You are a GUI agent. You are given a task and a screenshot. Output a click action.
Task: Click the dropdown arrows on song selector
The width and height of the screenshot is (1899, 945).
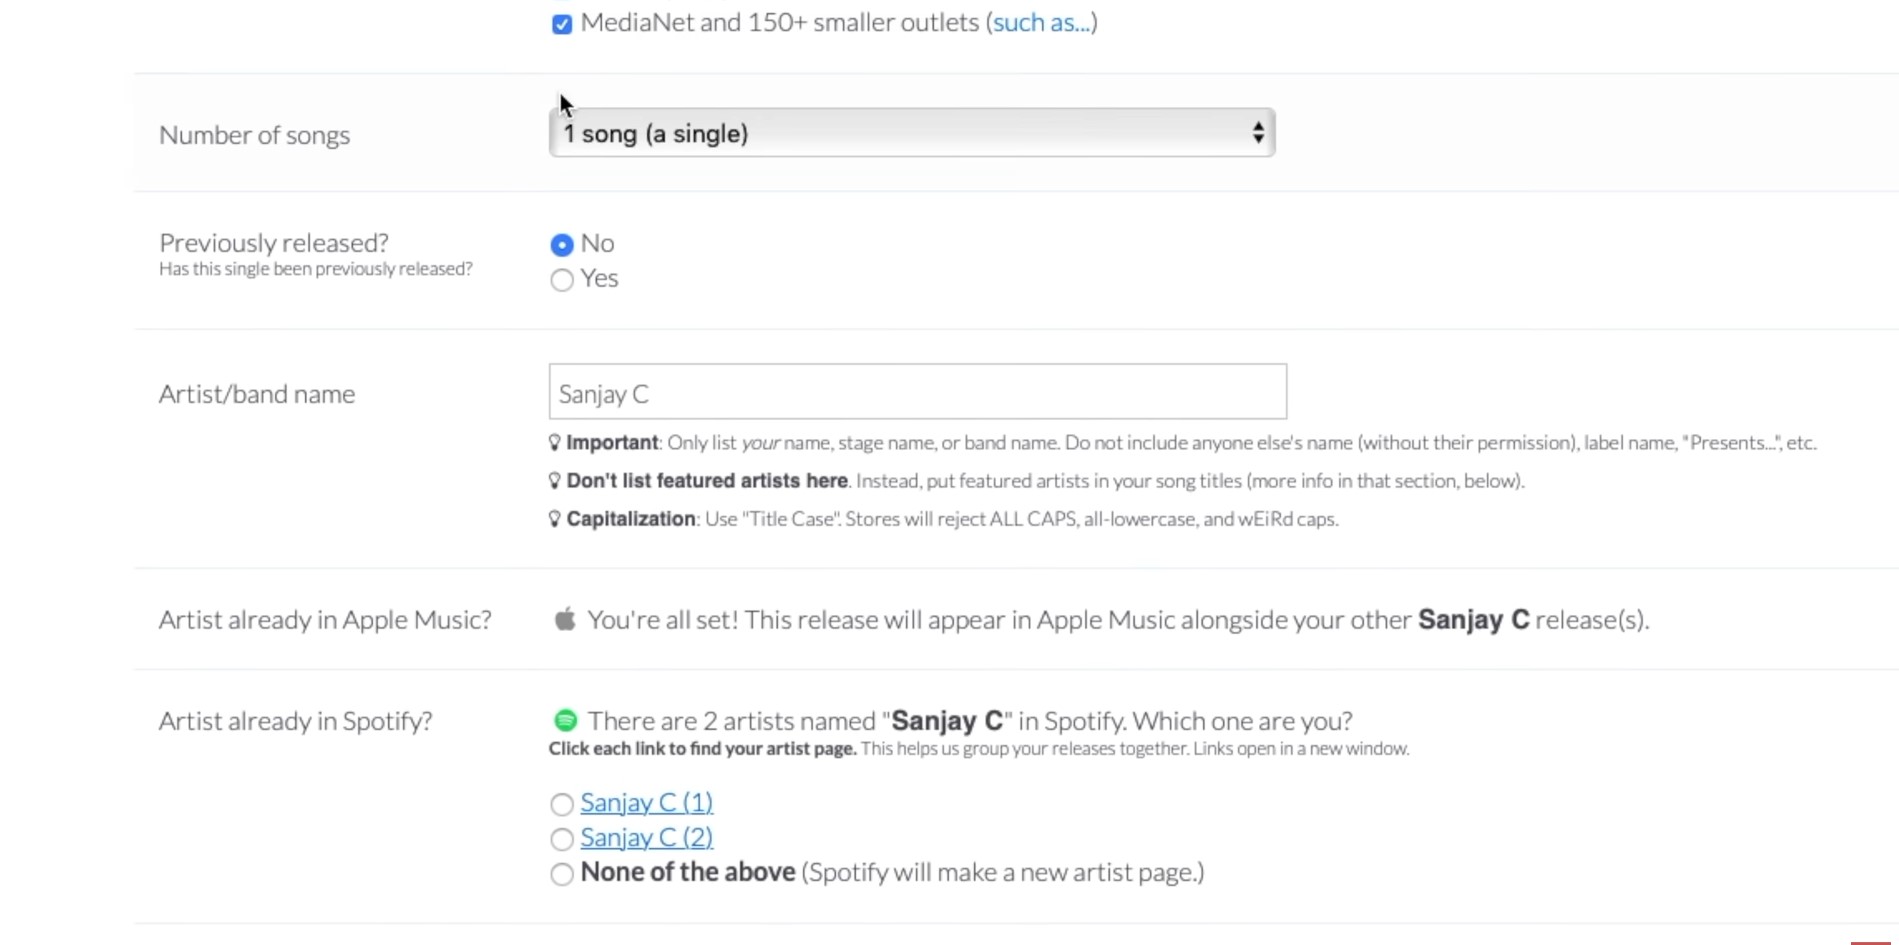(x=1258, y=133)
